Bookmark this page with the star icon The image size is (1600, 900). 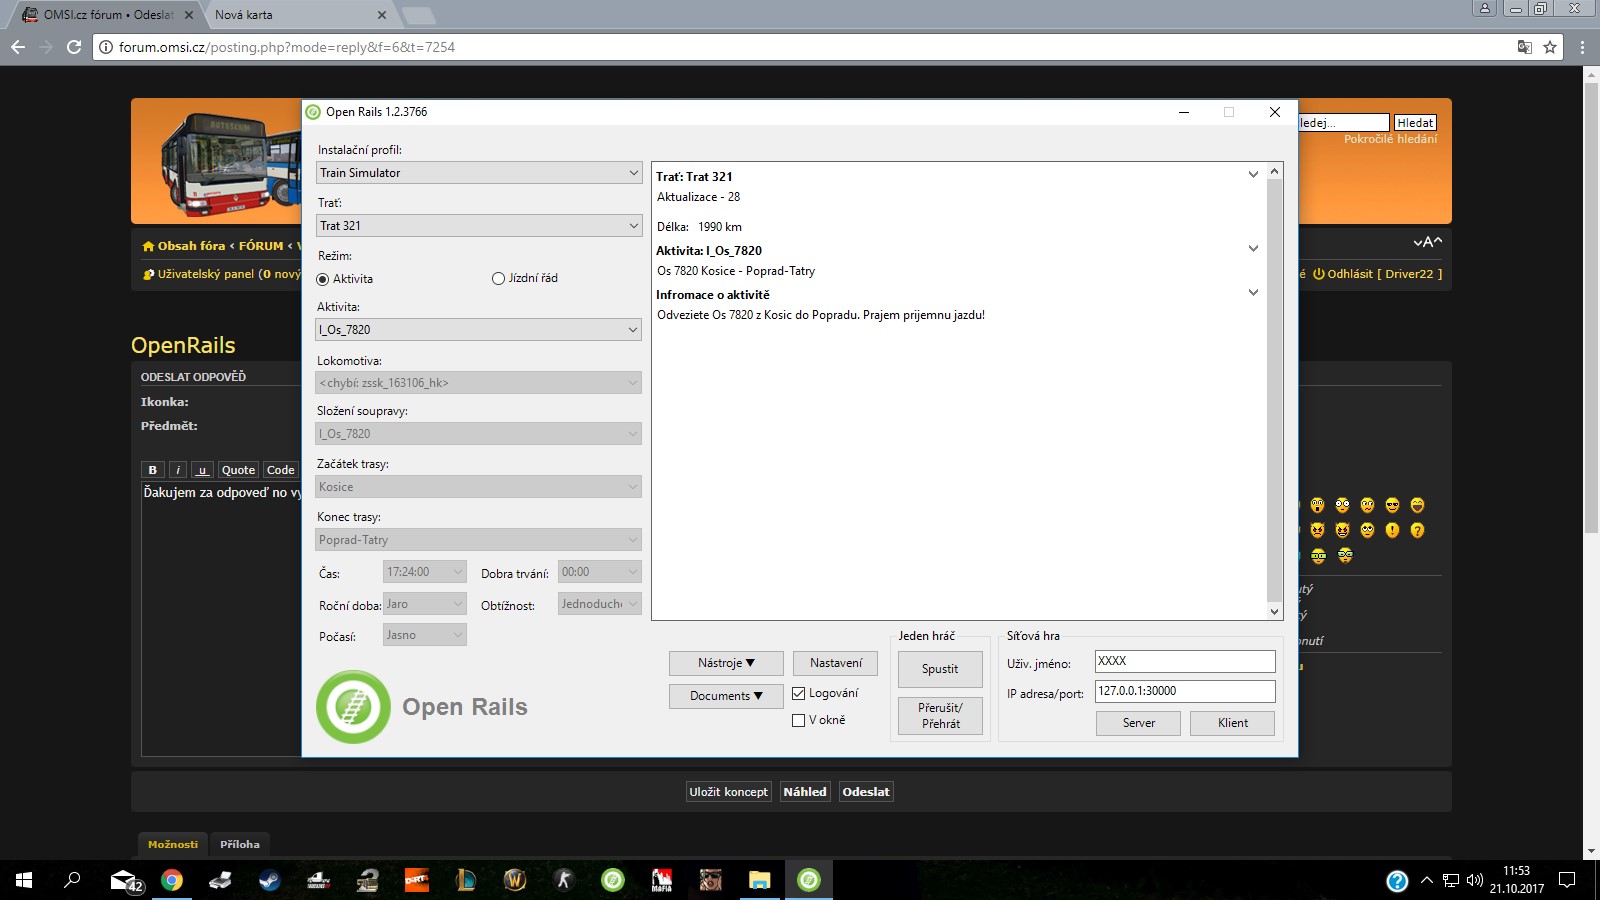1550,47
